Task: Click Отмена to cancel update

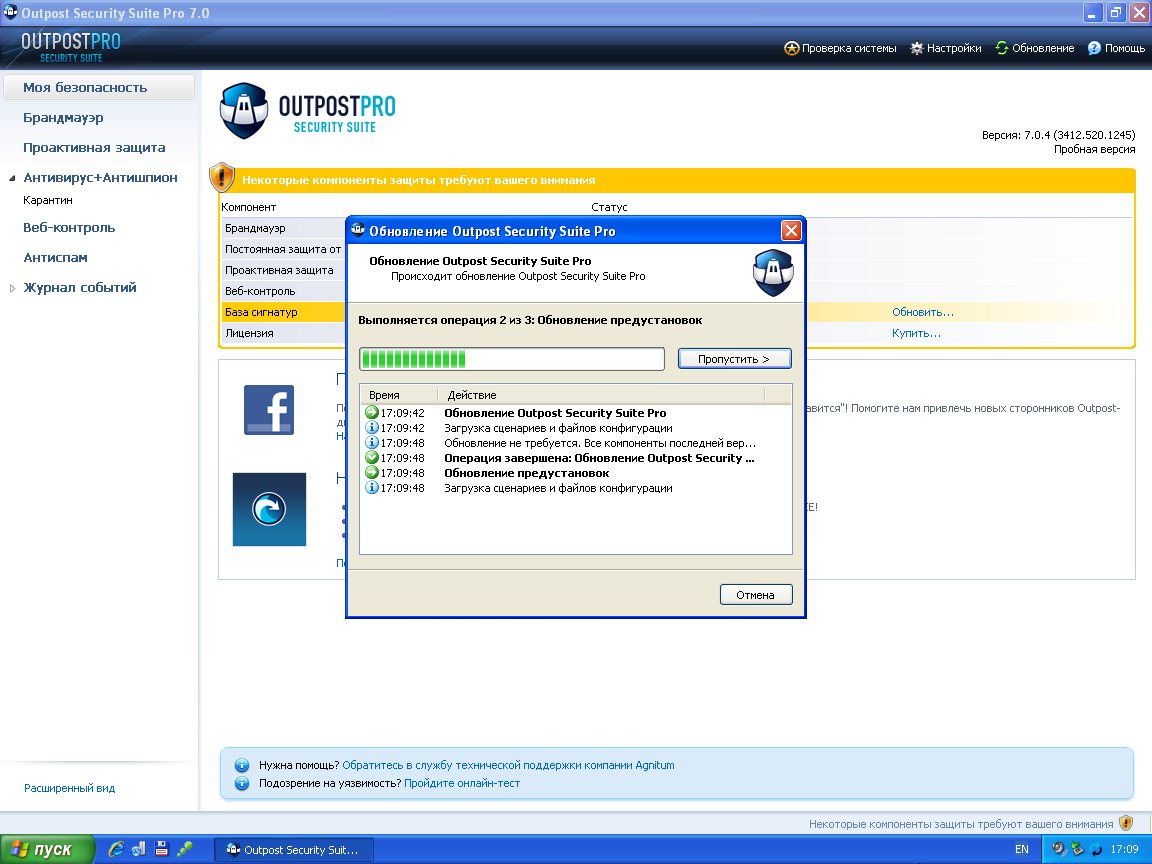Action: tap(755, 595)
